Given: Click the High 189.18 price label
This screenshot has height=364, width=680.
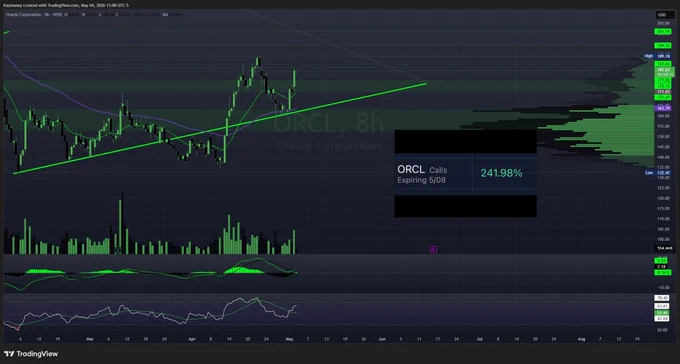Looking at the screenshot, I should coord(657,56).
